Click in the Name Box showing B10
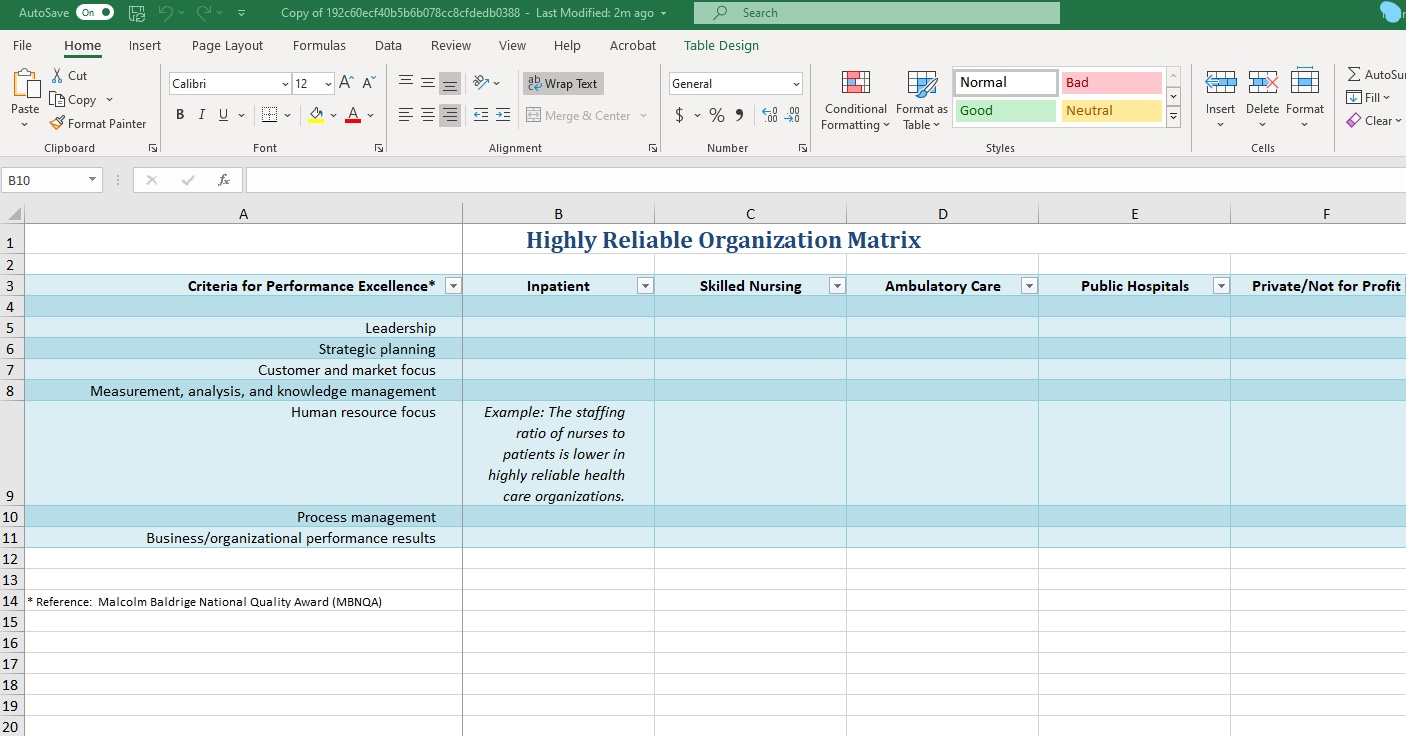This screenshot has width=1406, height=736. [x=44, y=180]
